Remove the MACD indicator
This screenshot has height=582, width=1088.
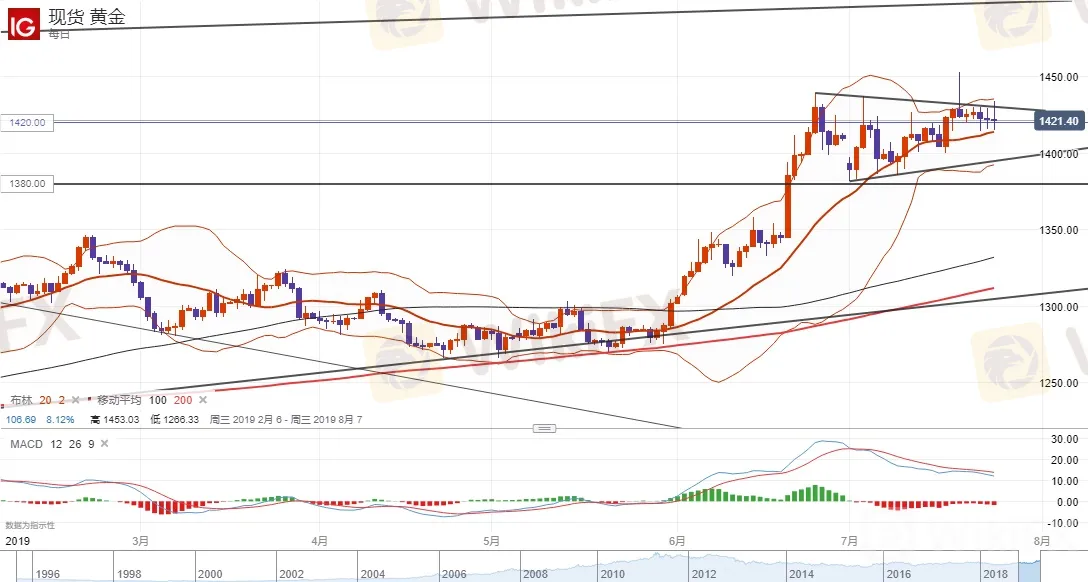[x=104, y=444]
